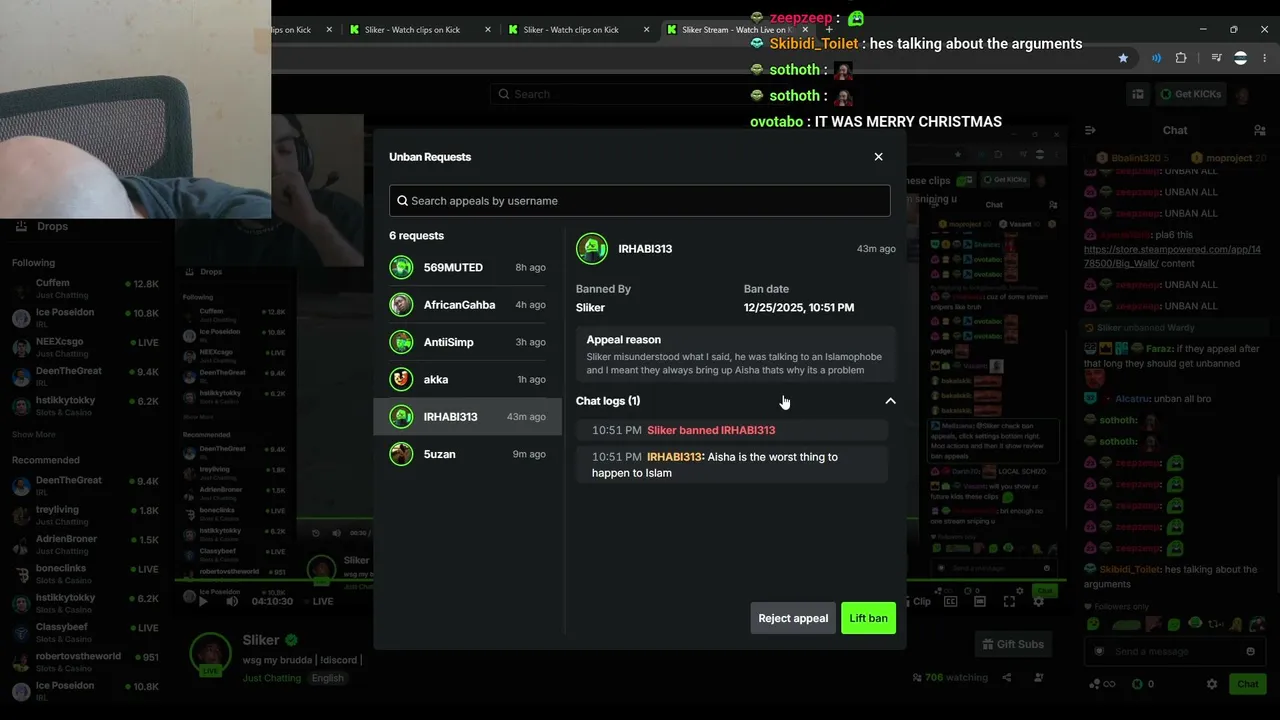This screenshot has width=1280, height=720.
Task: Click the 5uzan avatar icon
Action: point(401,454)
